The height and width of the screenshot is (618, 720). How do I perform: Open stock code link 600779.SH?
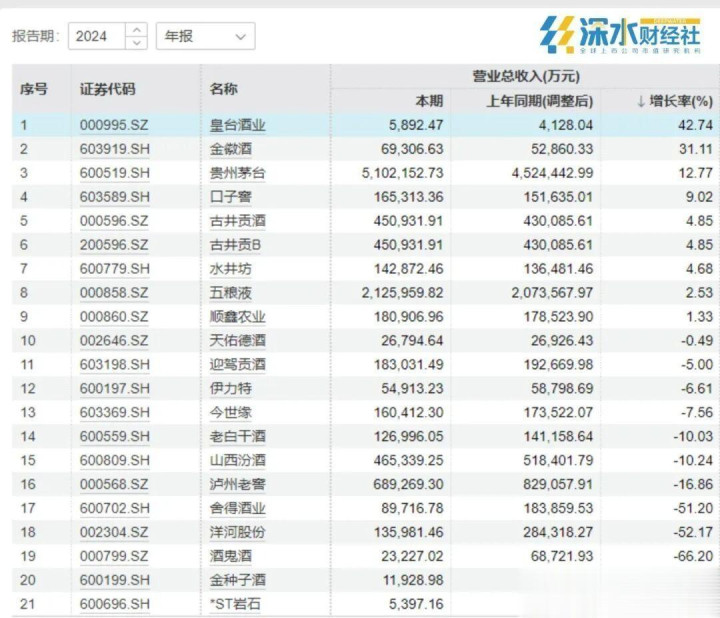(114, 269)
